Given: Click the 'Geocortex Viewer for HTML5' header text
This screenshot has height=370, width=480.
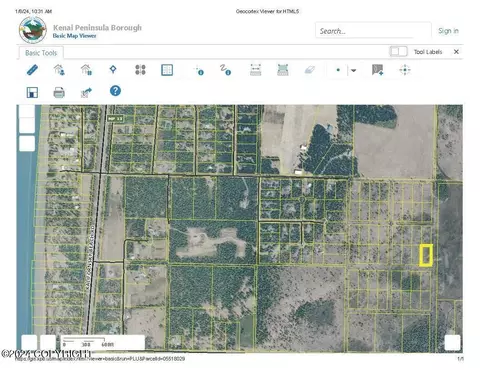Looking at the screenshot, I should click(x=267, y=11).
